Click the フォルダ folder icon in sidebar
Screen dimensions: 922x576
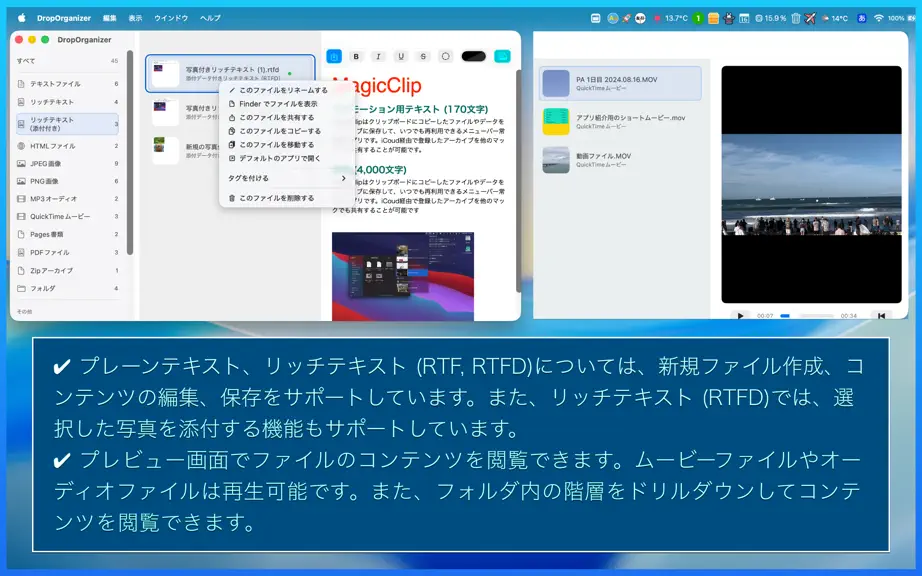21,288
